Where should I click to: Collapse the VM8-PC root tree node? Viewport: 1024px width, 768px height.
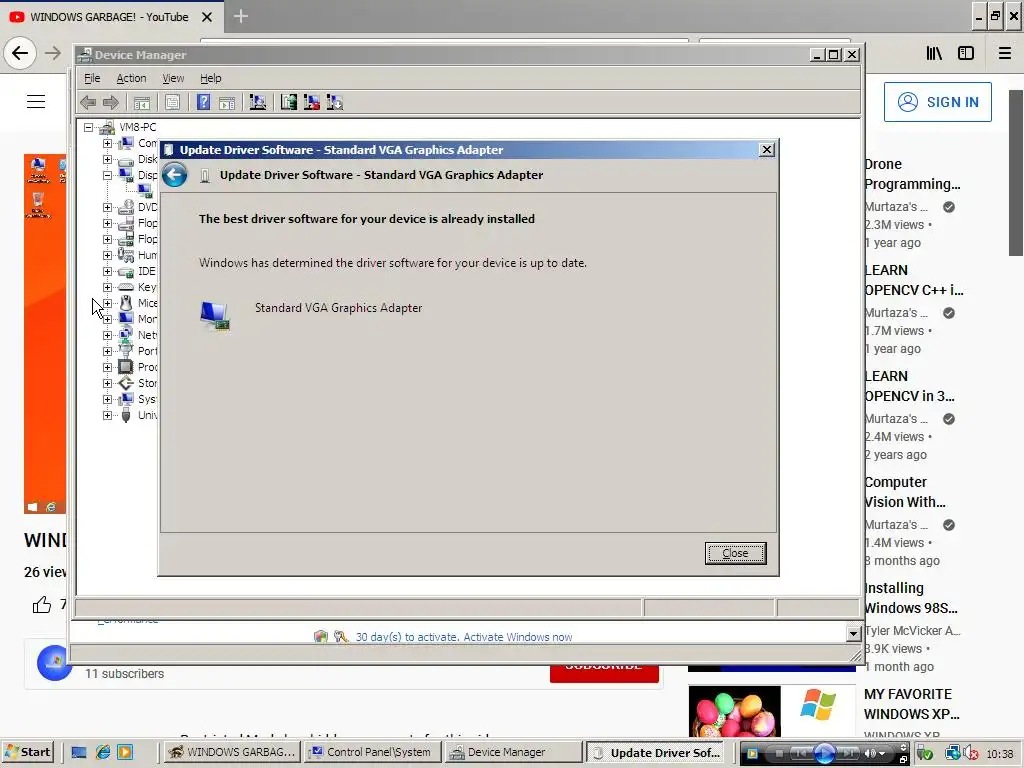pos(89,127)
